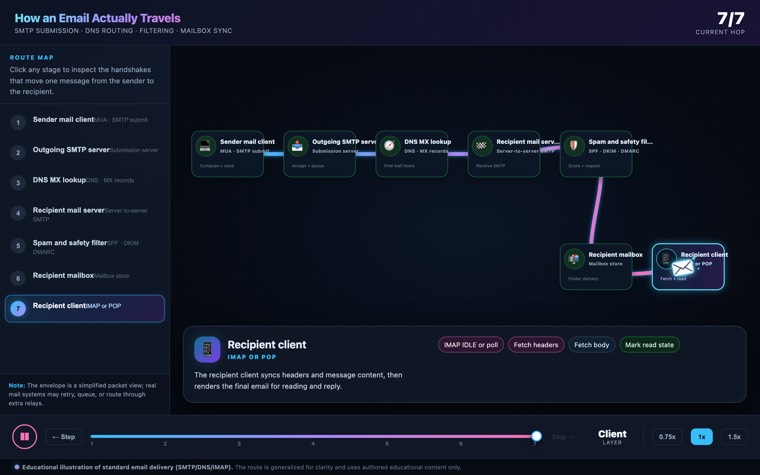Pause the animation with the pink button
760x475 pixels.
click(x=24, y=437)
